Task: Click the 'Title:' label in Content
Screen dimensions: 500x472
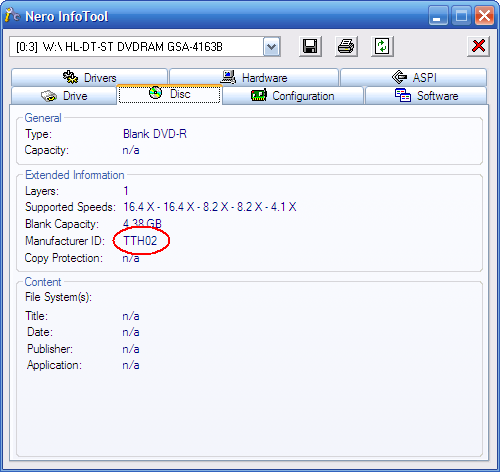Action: click(37, 316)
